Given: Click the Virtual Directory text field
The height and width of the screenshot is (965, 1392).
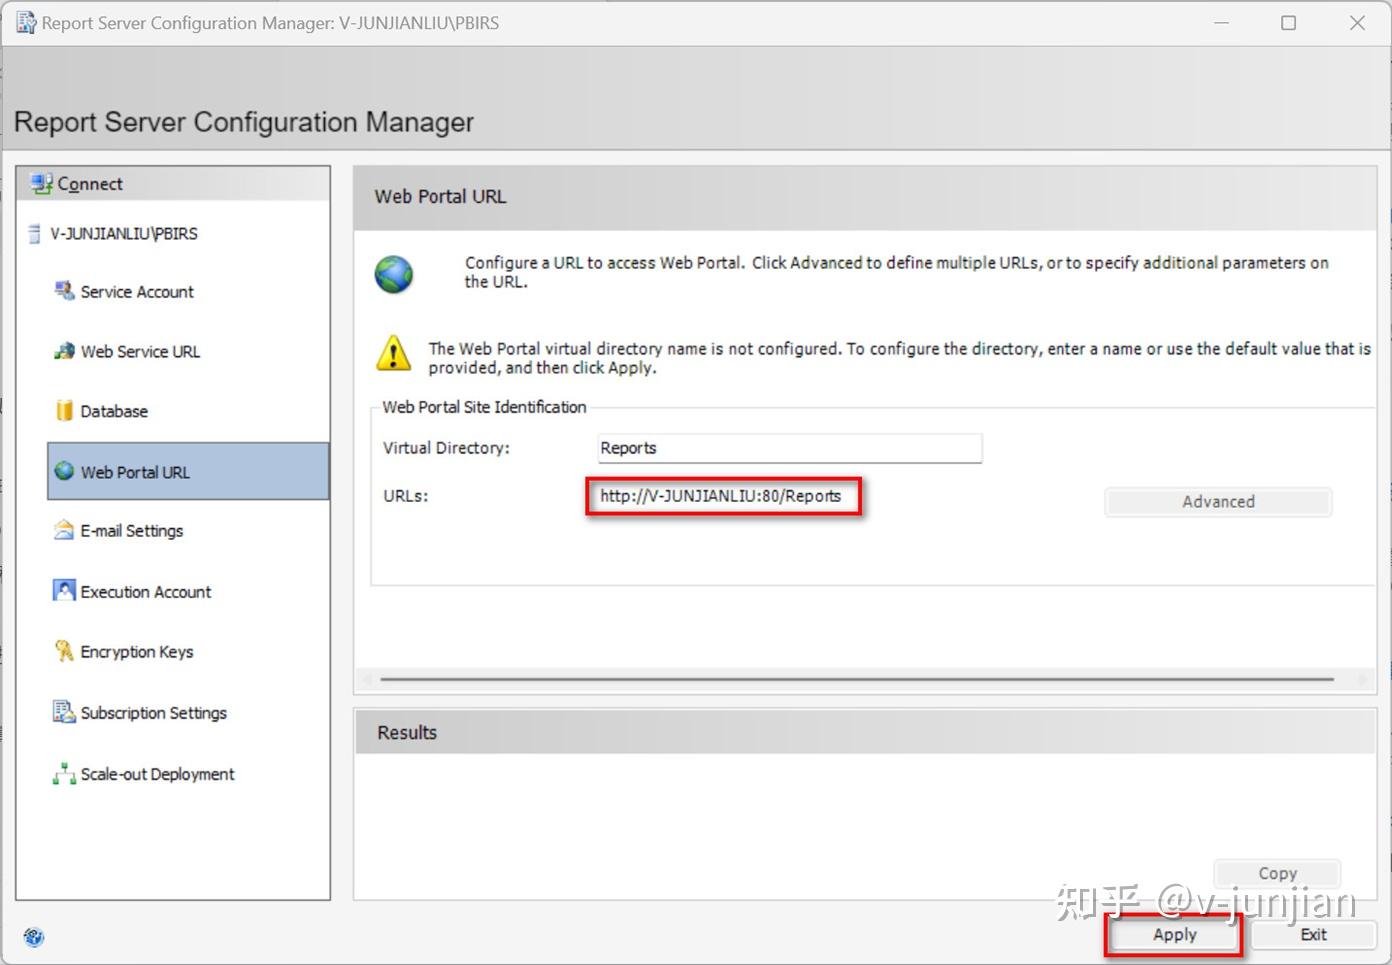Looking at the screenshot, I should tap(789, 448).
